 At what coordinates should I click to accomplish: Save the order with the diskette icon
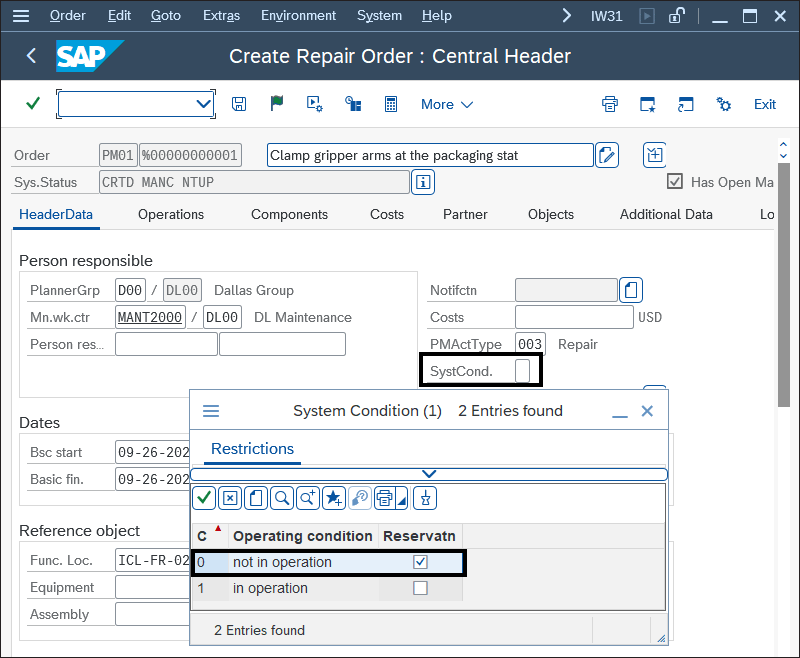pyautogui.click(x=239, y=104)
